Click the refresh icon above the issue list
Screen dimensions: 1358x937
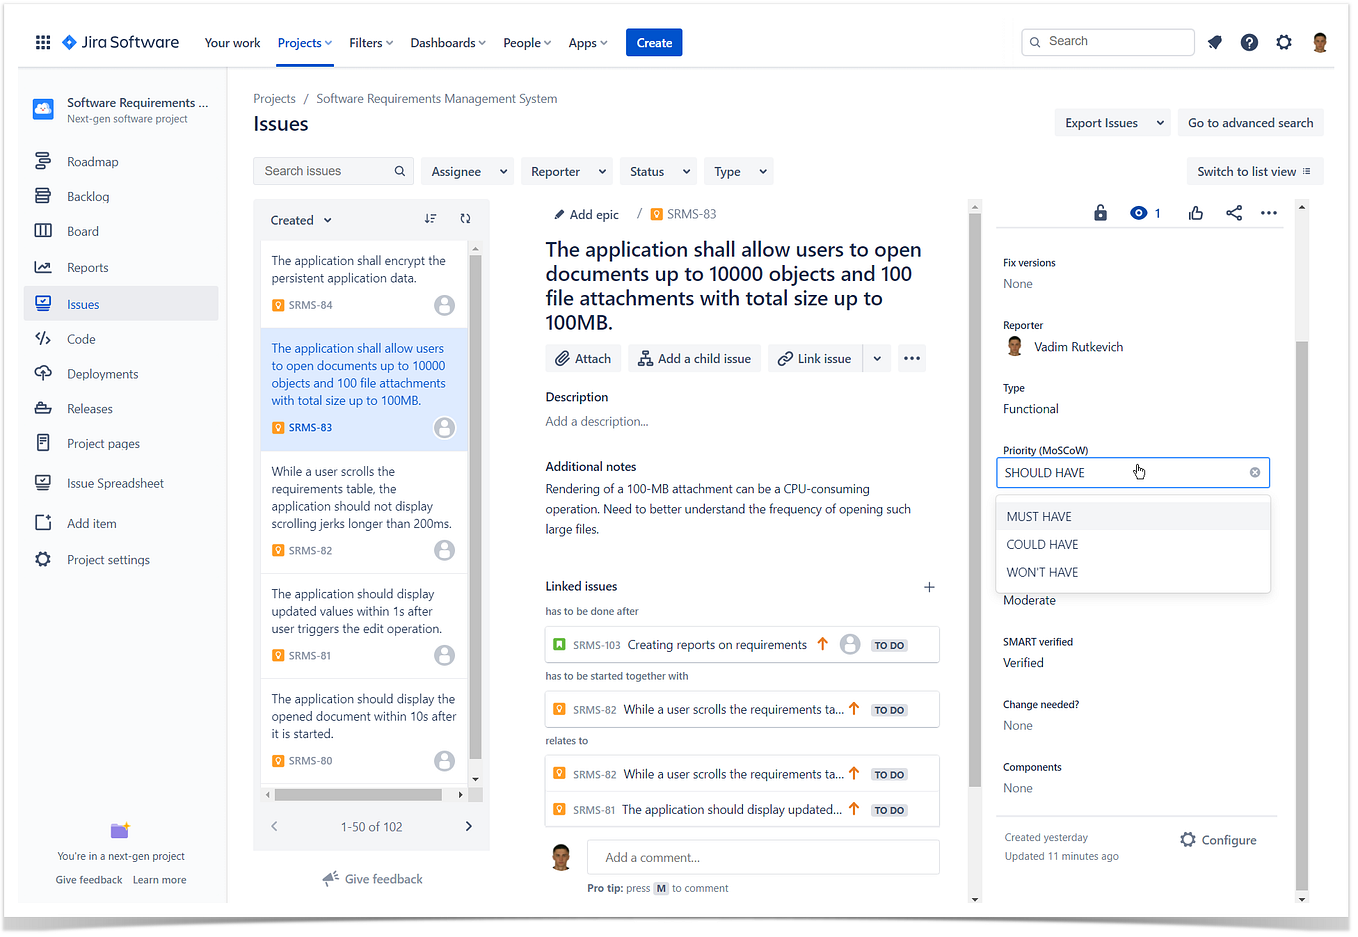465,219
